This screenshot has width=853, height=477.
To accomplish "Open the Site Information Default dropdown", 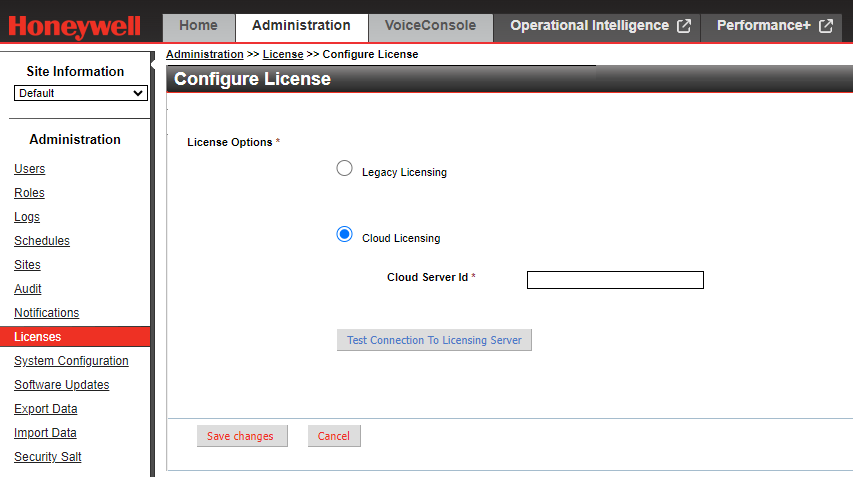I will click(81, 93).
